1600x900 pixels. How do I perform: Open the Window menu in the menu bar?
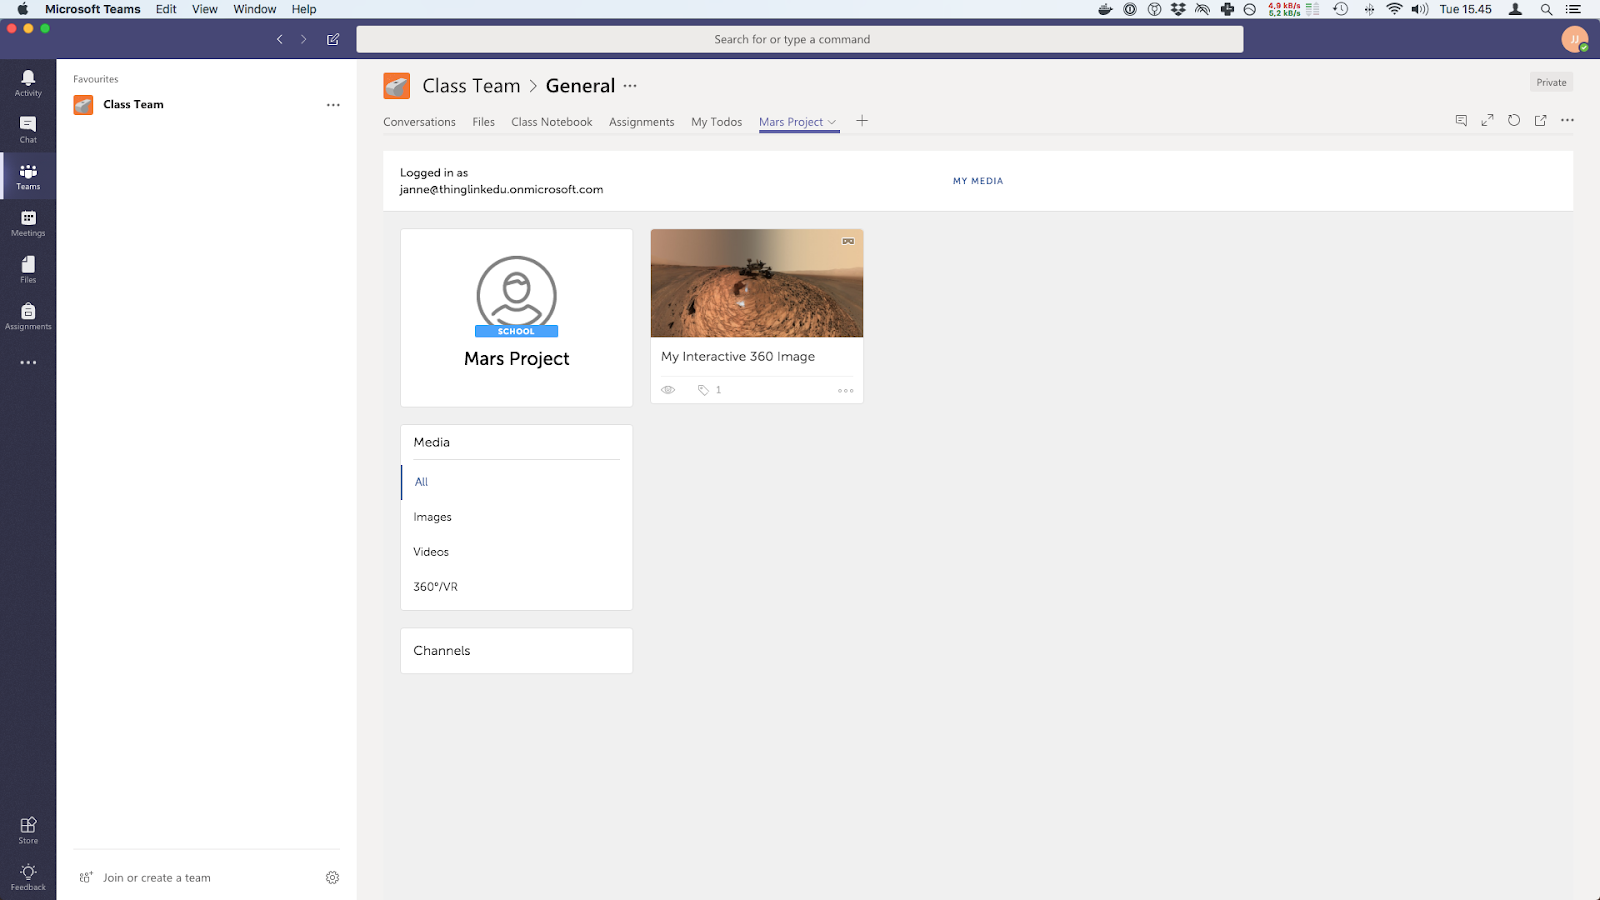tap(255, 9)
